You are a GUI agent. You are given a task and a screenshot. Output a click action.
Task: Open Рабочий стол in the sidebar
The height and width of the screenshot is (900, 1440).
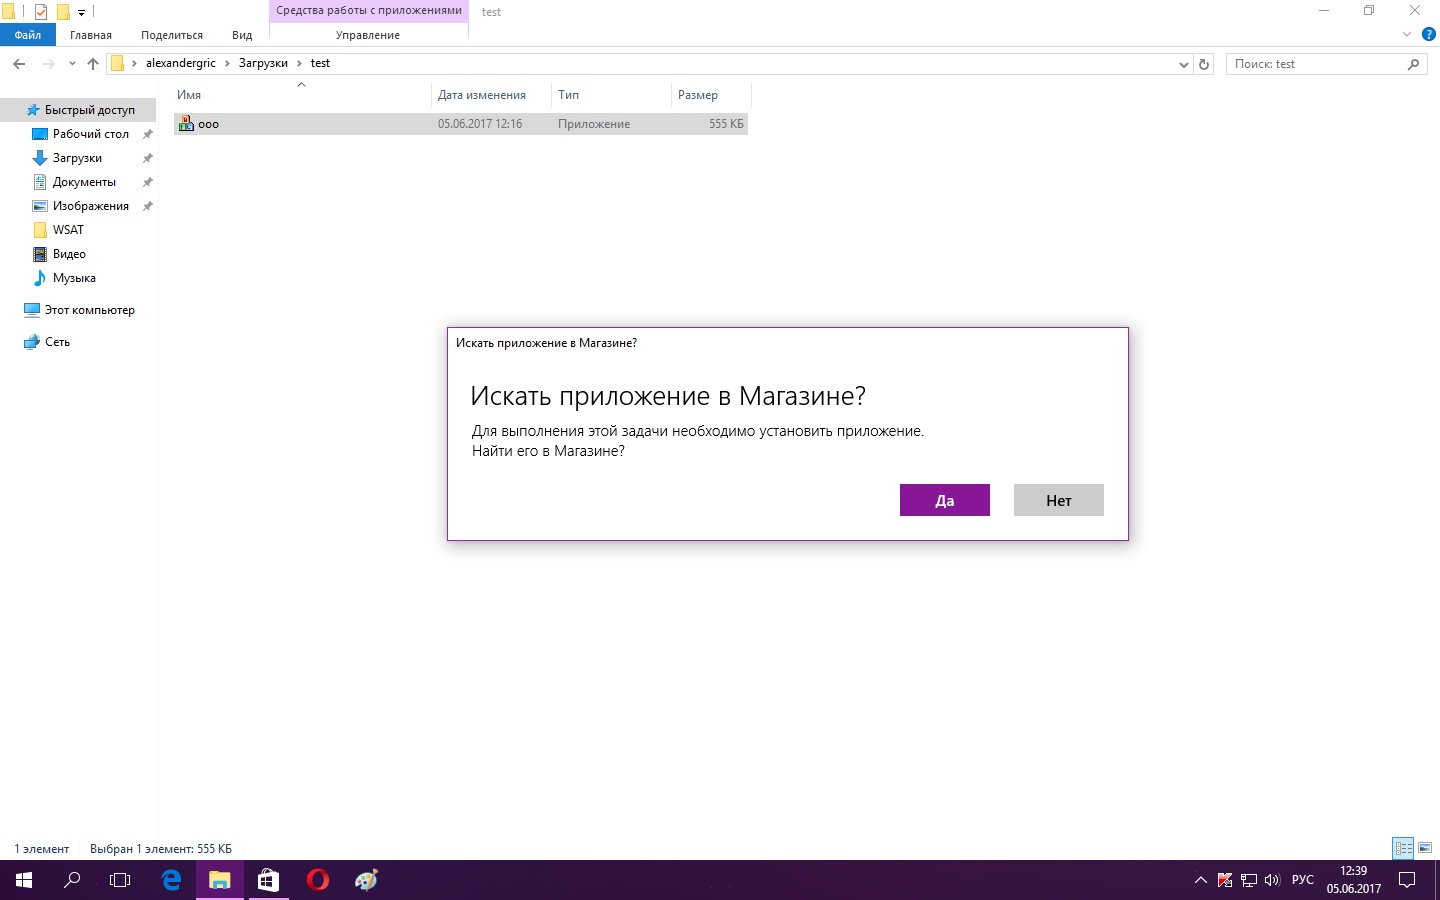point(90,134)
